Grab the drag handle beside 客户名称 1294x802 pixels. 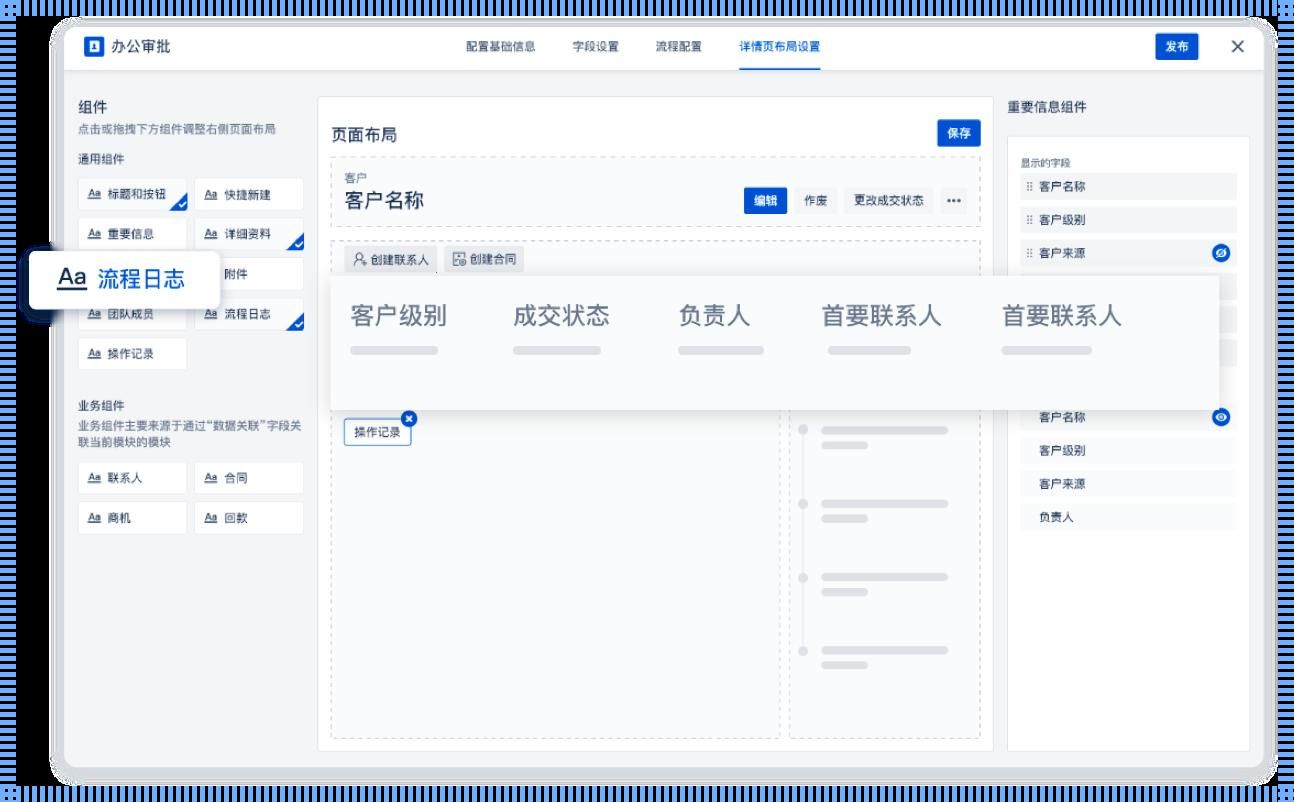[1029, 187]
